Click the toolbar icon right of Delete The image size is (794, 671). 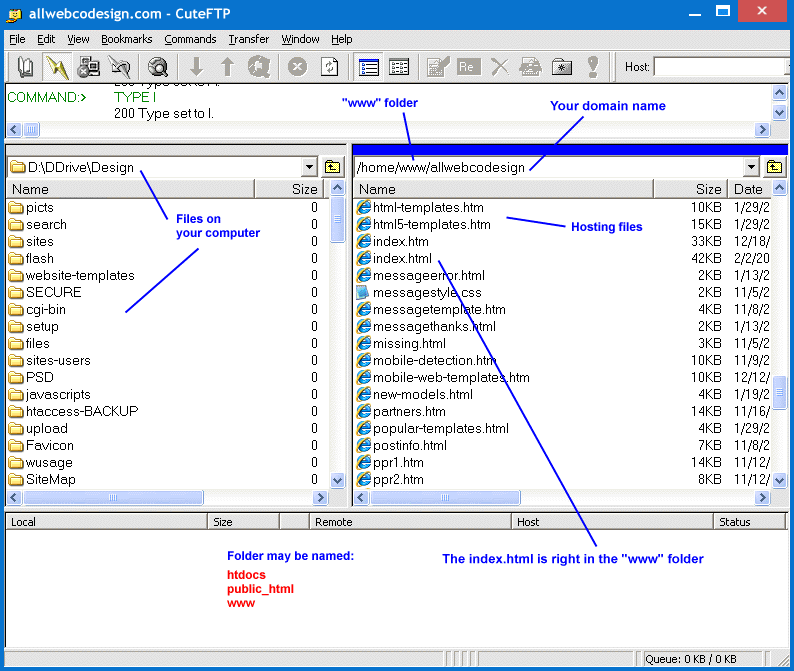pos(530,67)
